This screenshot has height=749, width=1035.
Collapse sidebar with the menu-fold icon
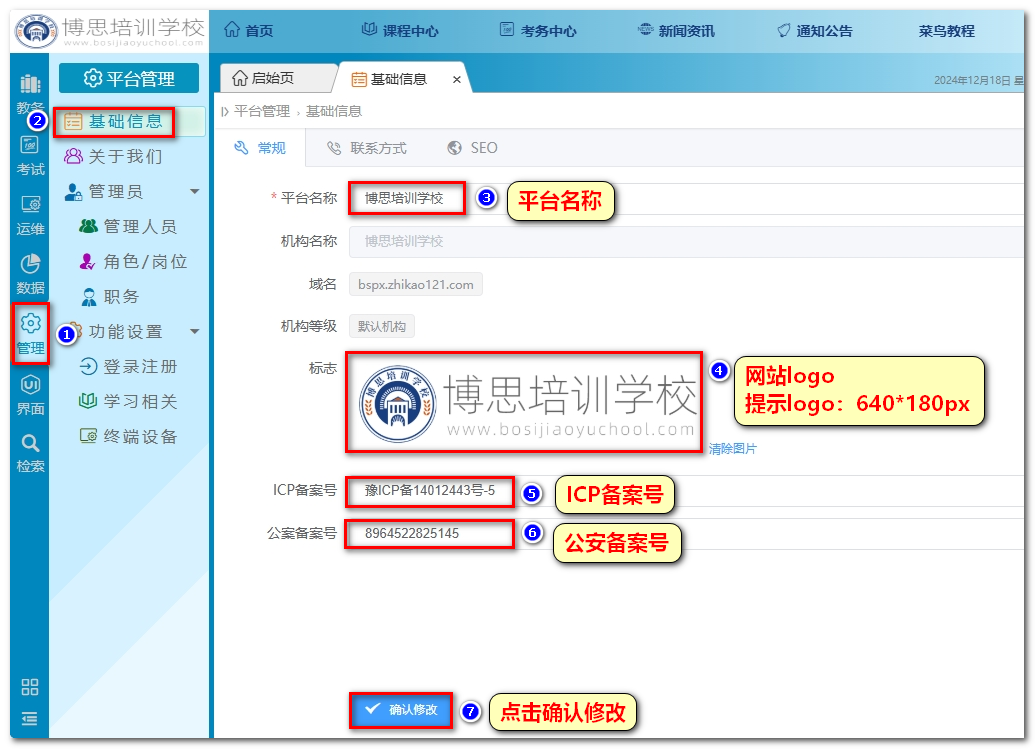[30, 719]
